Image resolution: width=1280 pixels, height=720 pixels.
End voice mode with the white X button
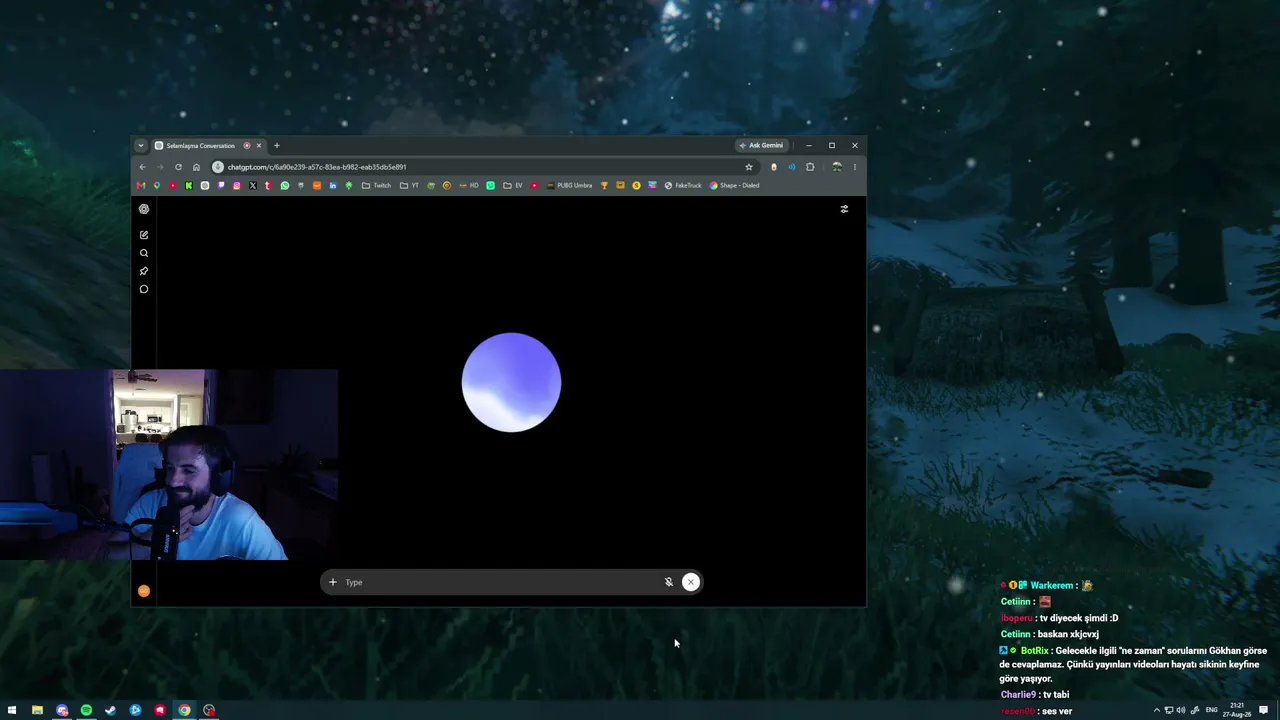point(690,582)
